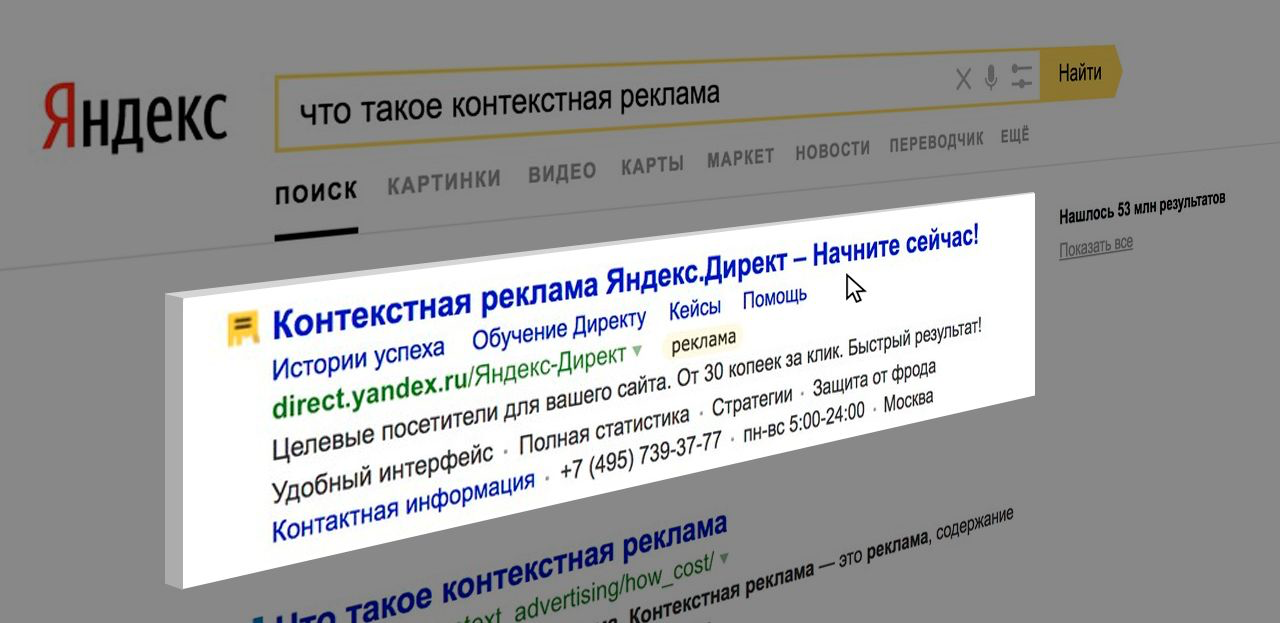Switch to the Картинки tab
Screen dimensions: 1280x623
tap(444, 181)
